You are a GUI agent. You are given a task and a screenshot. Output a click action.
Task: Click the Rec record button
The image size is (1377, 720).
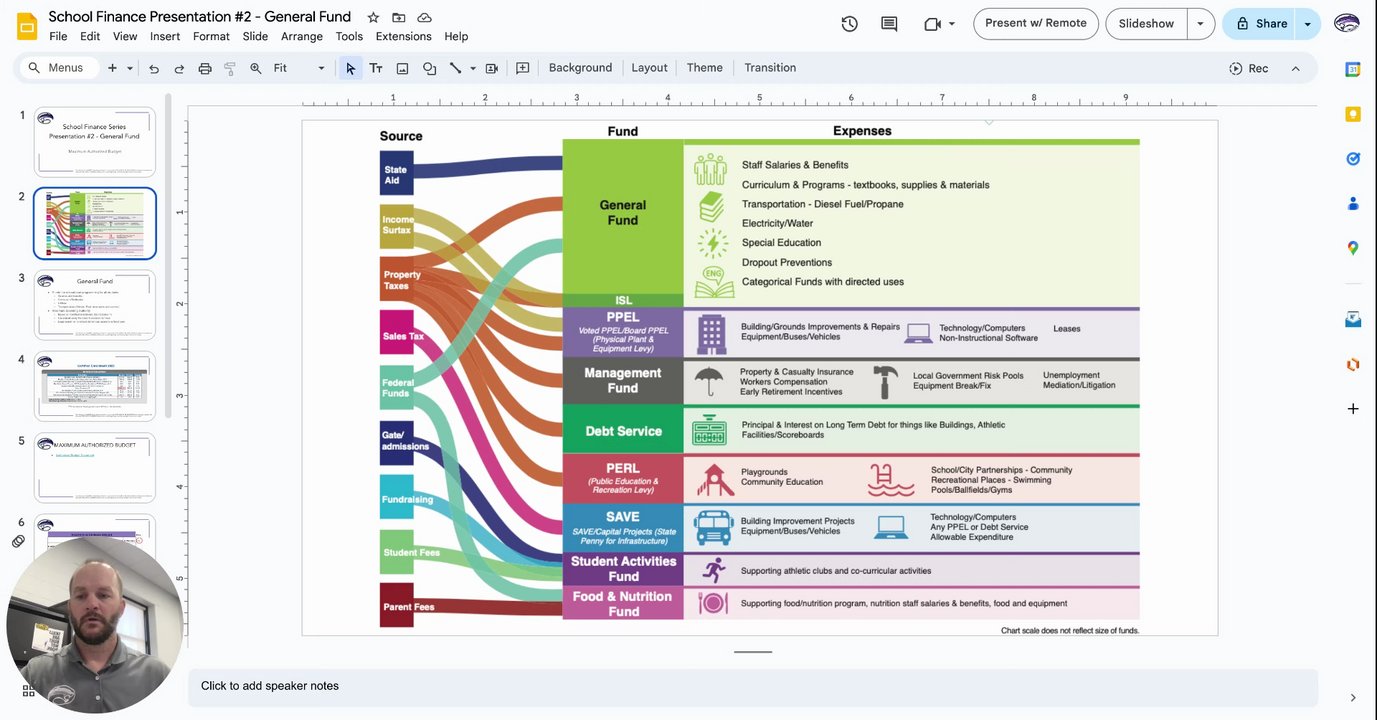[1249, 68]
